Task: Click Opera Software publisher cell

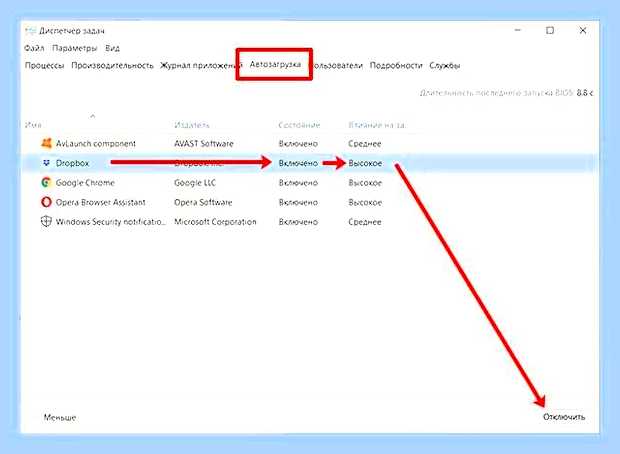Action: (x=203, y=202)
